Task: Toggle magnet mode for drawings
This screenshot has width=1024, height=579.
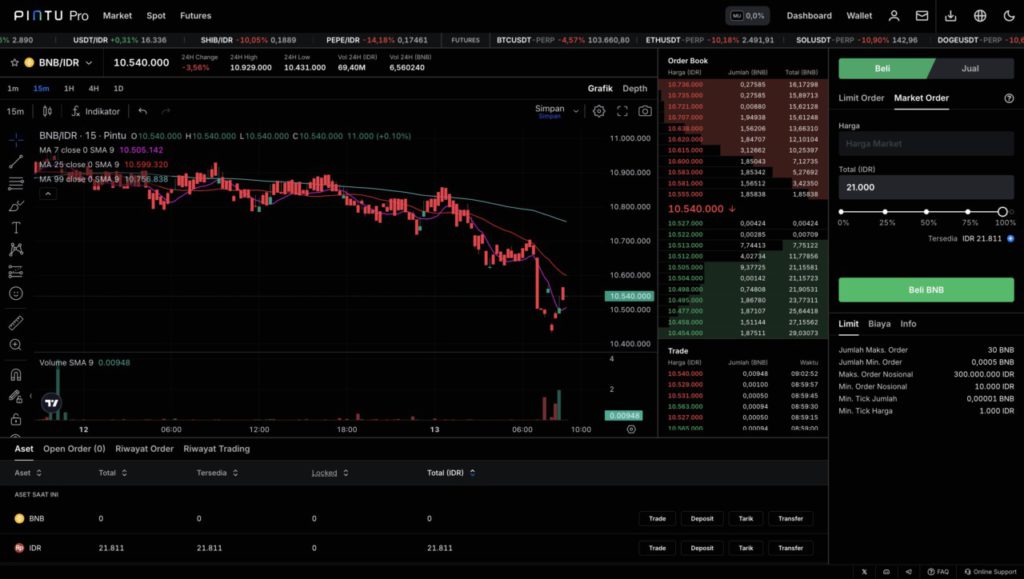Action: pos(16,375)
